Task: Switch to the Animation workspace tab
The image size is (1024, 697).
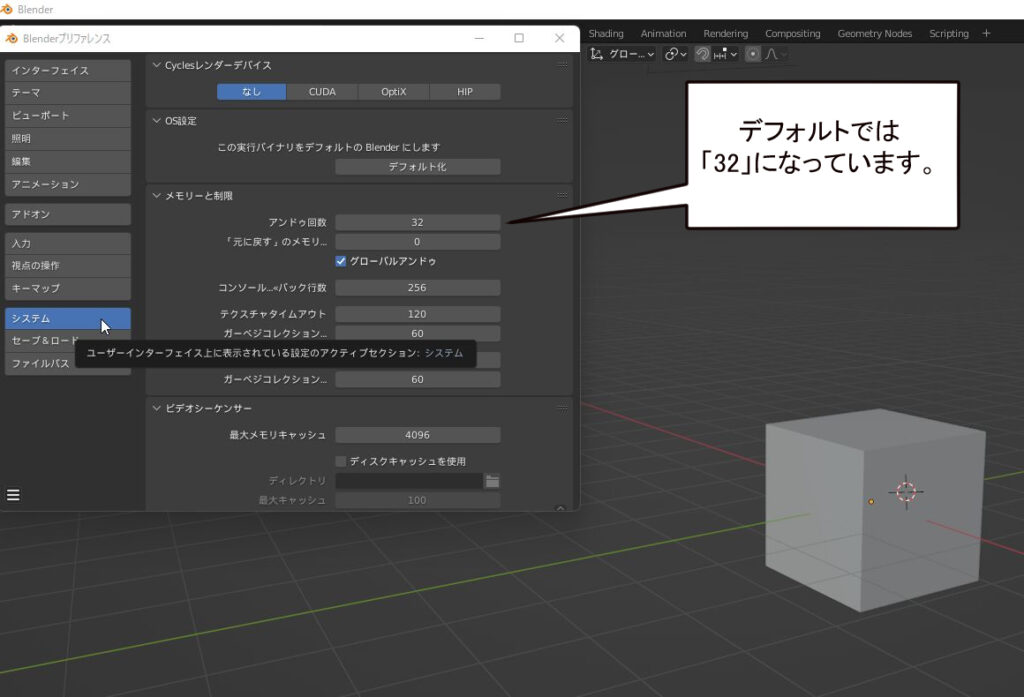Action: point(664,33)
